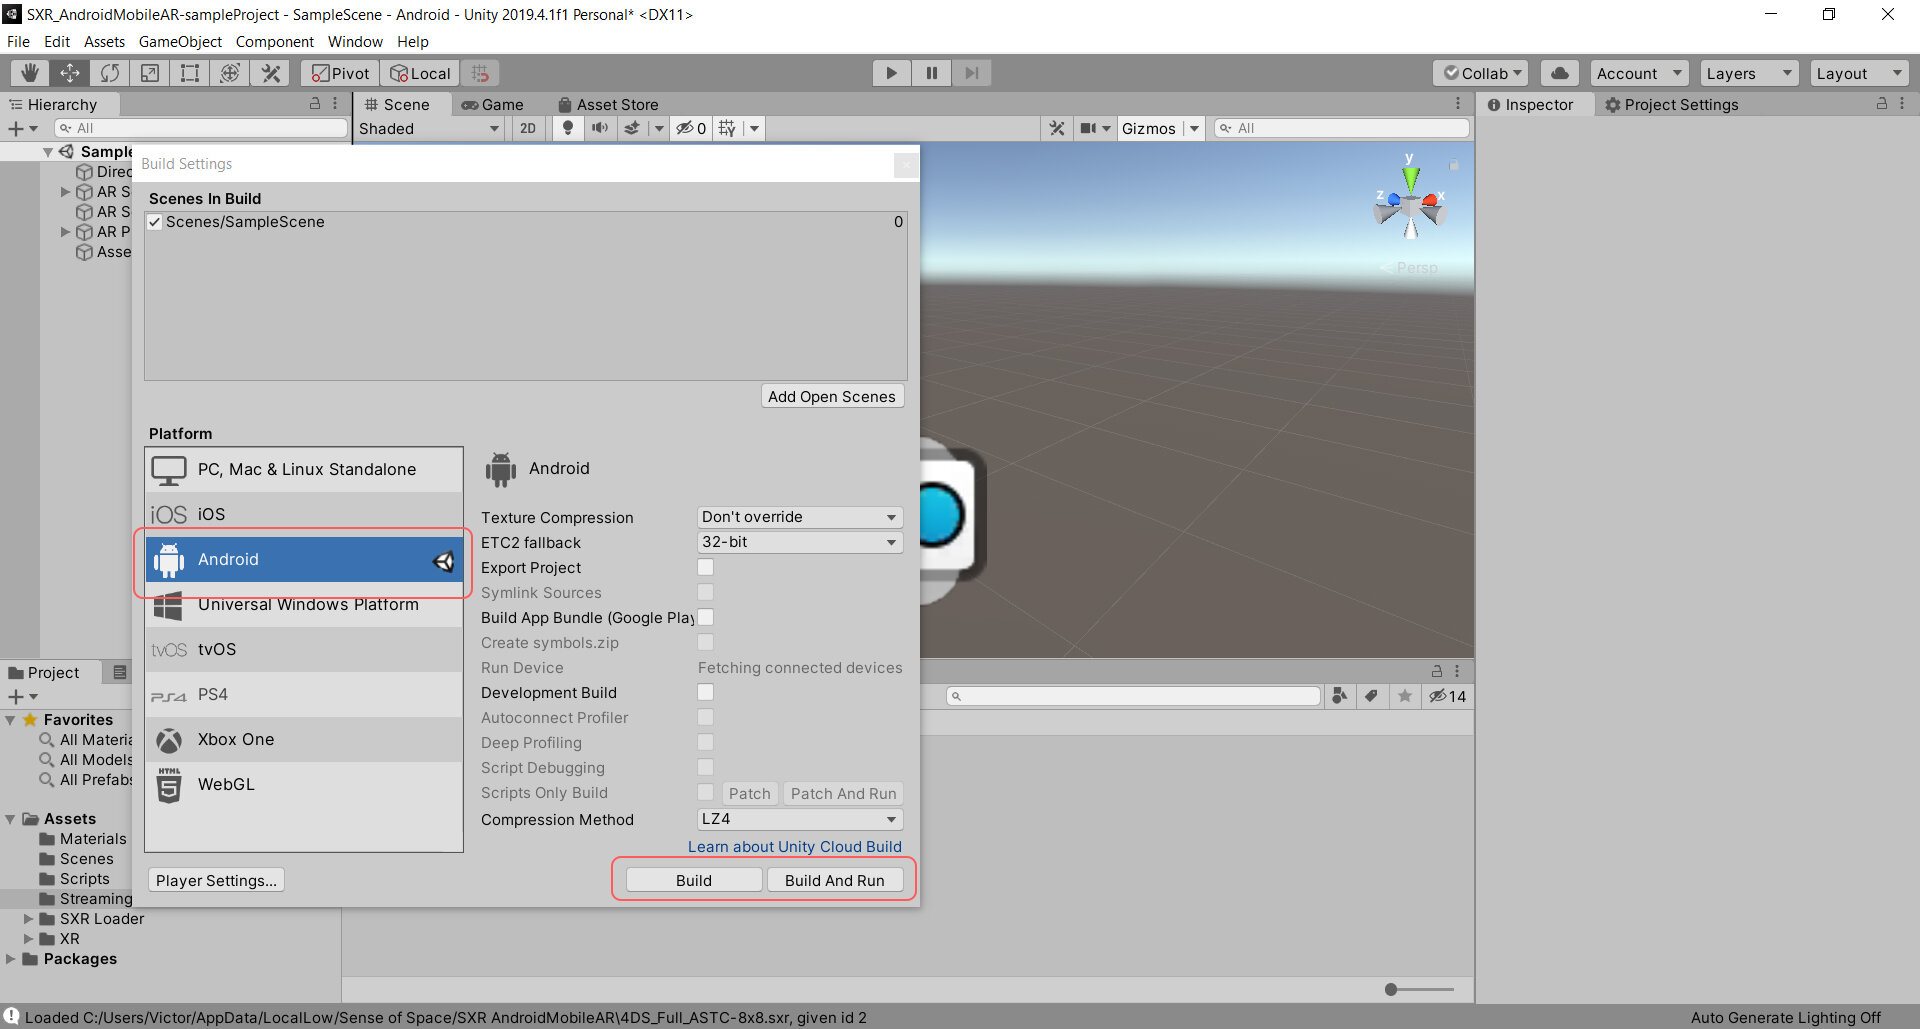Switch to the Asset Store tab
The image size is (1920, 1029).
[x=608, y=104]
